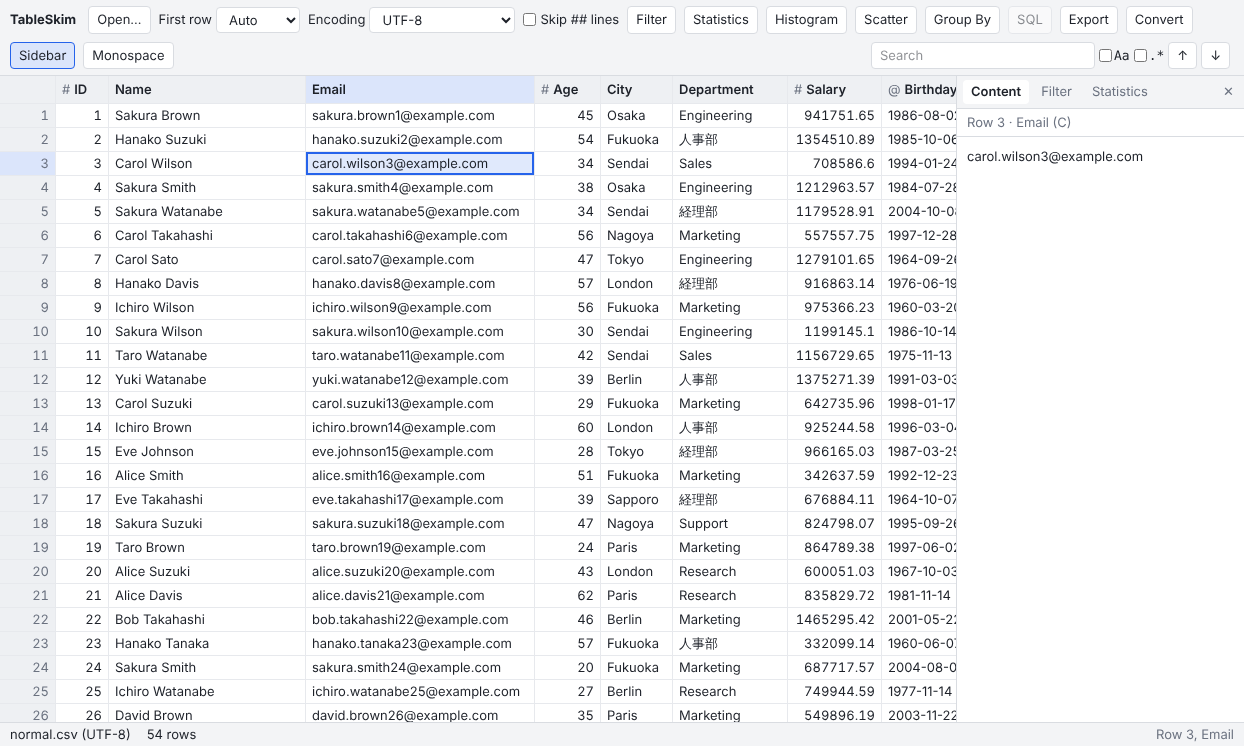Screen dimensions: 1244x746
Task: Click the Open... button
Action: [x=119, y=20]
